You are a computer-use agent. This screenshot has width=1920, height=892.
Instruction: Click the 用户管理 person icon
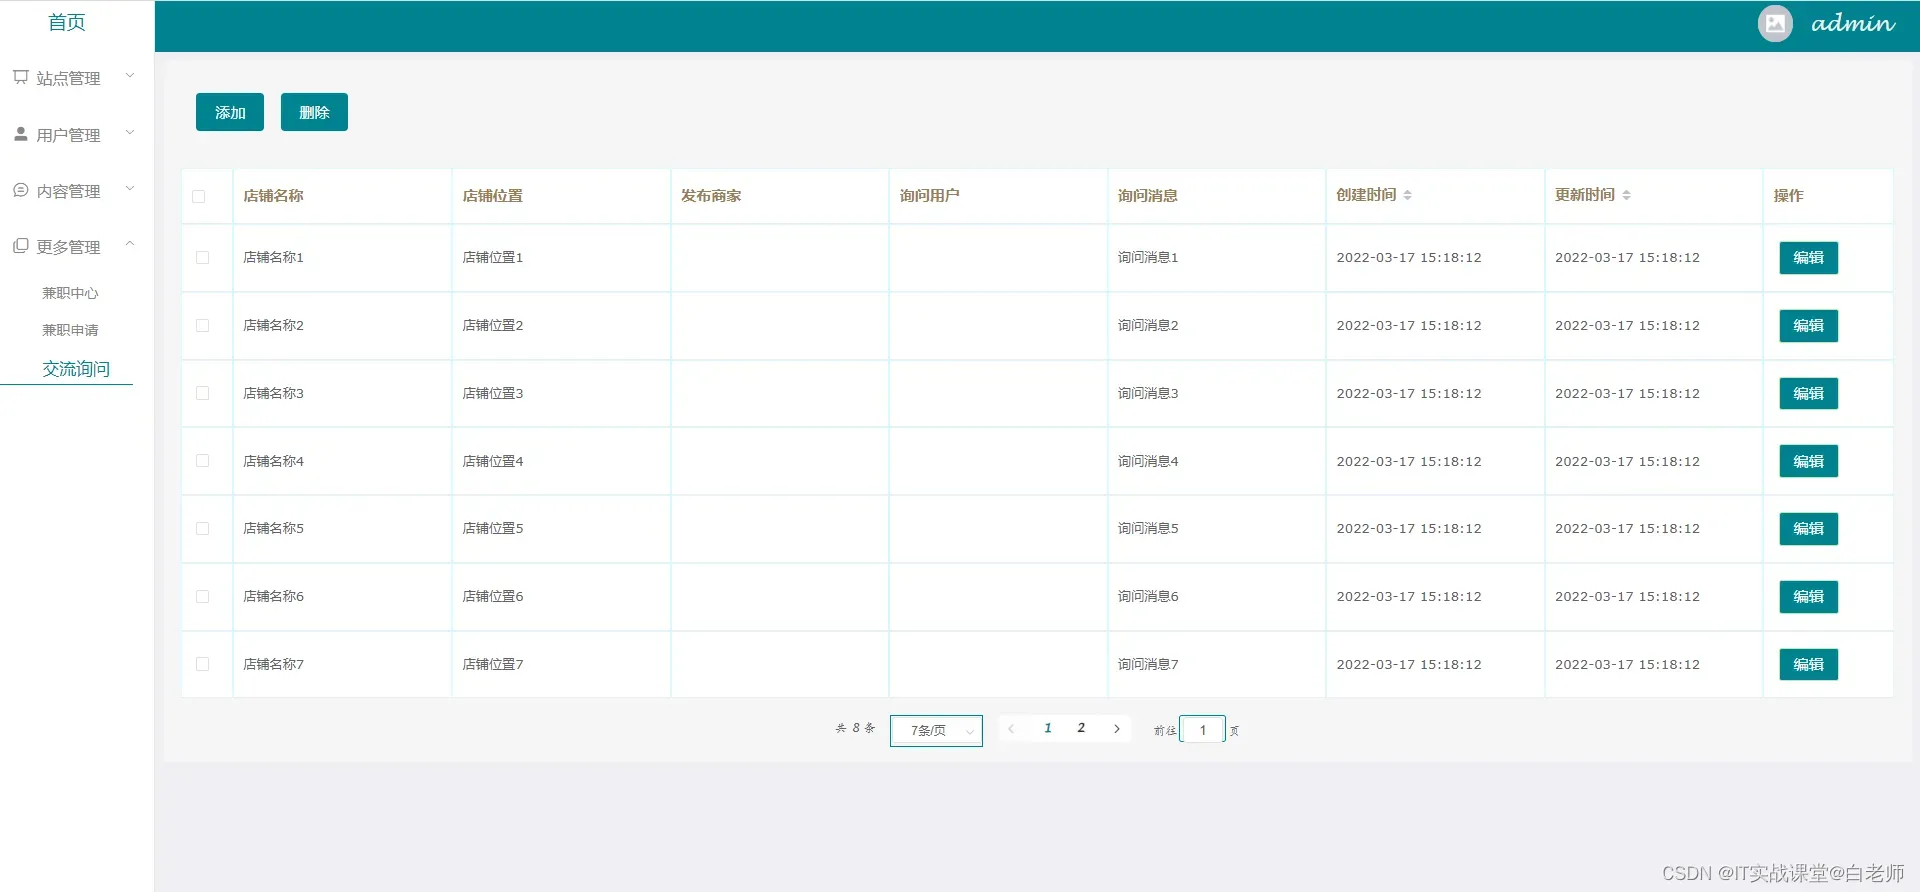click(x=20, y=133)
